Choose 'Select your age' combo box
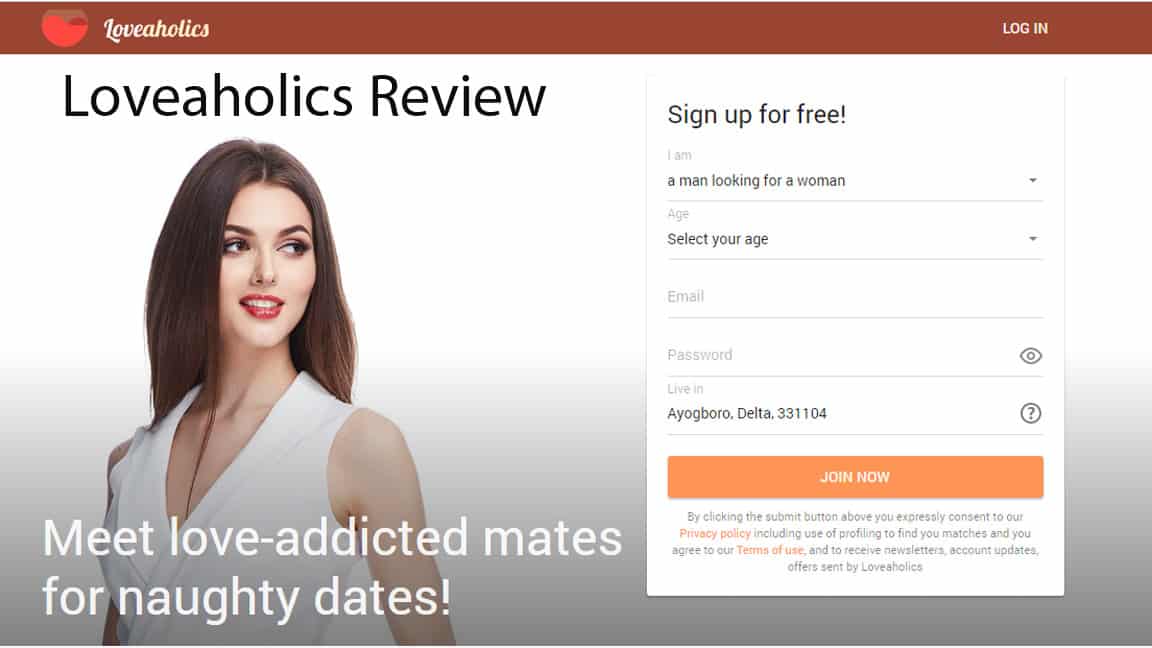 click(x=855, y=240)
